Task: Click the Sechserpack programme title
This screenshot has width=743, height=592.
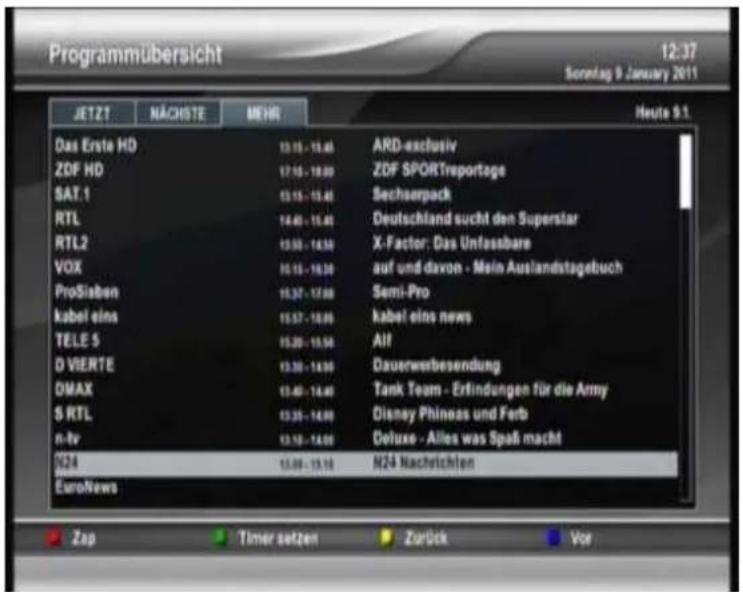Action: point(412,195)
